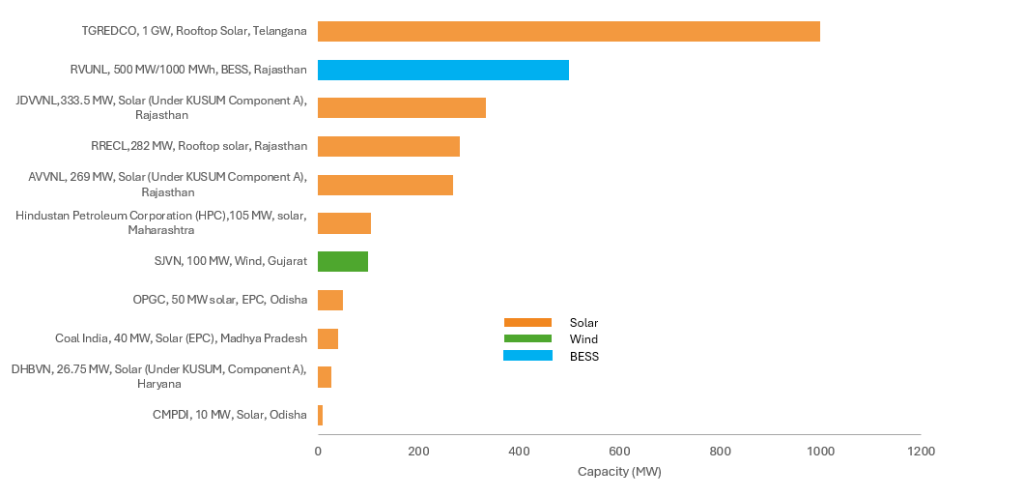Select the green SJVN Wind bar
The image size is (1024, 497).
tap(343, 262)
